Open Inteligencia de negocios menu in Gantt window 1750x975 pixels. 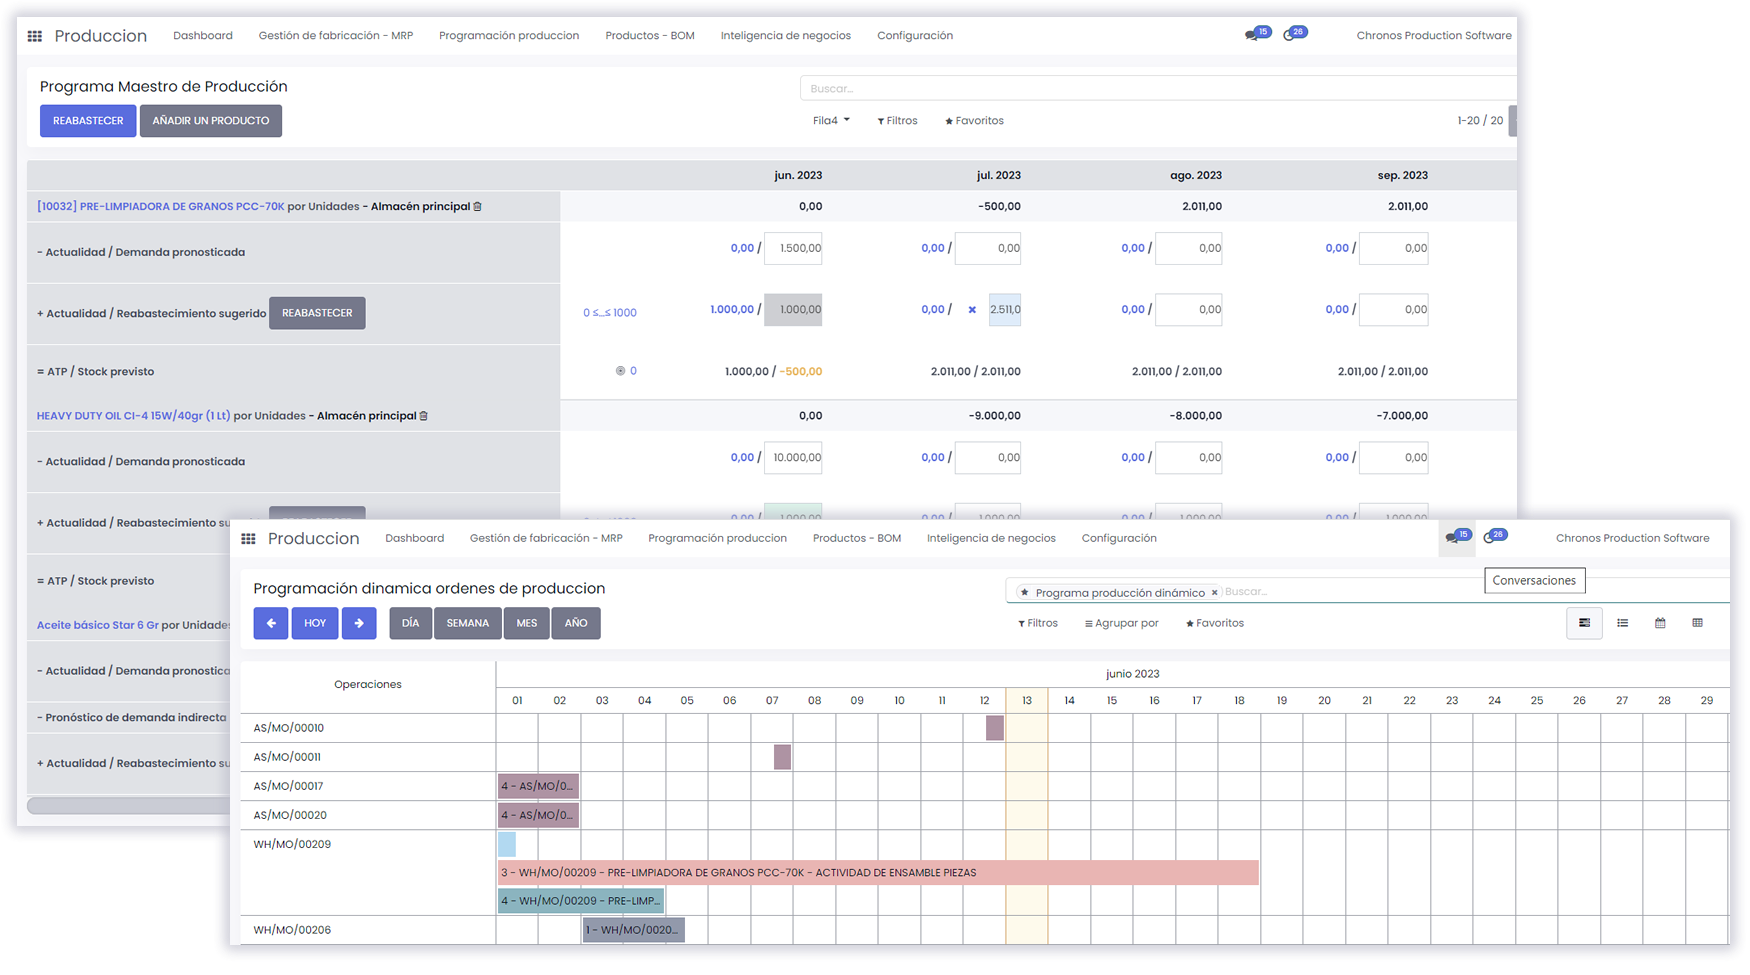click(x=990, y=538)
